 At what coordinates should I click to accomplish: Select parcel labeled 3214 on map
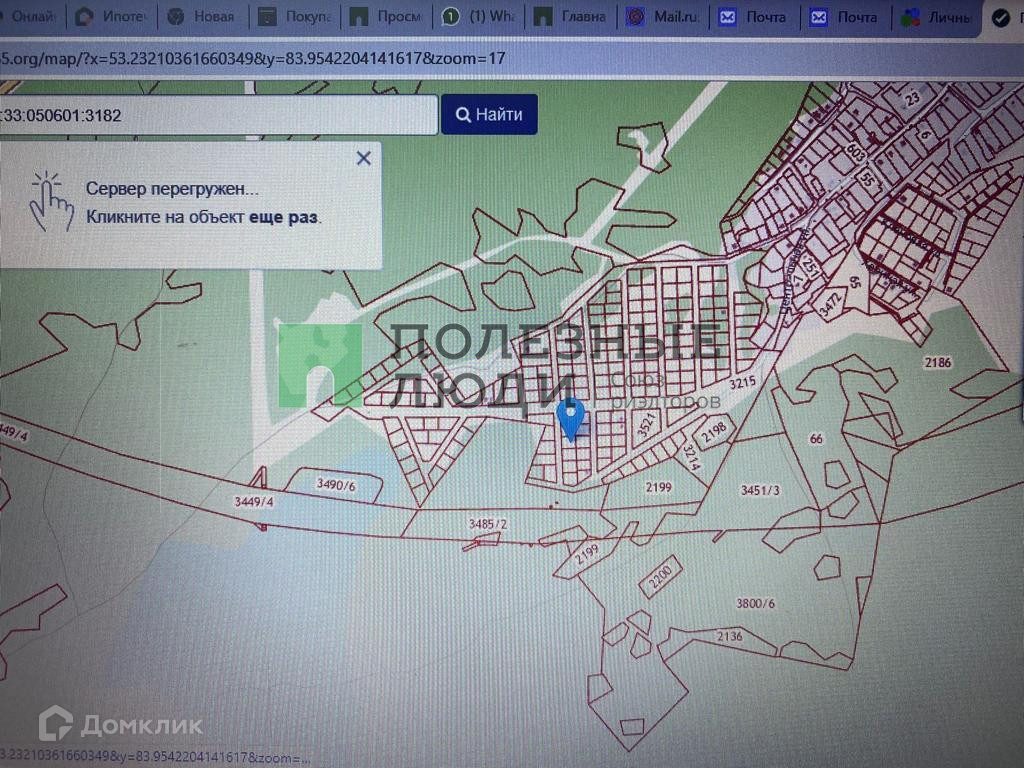click(691, 457)
